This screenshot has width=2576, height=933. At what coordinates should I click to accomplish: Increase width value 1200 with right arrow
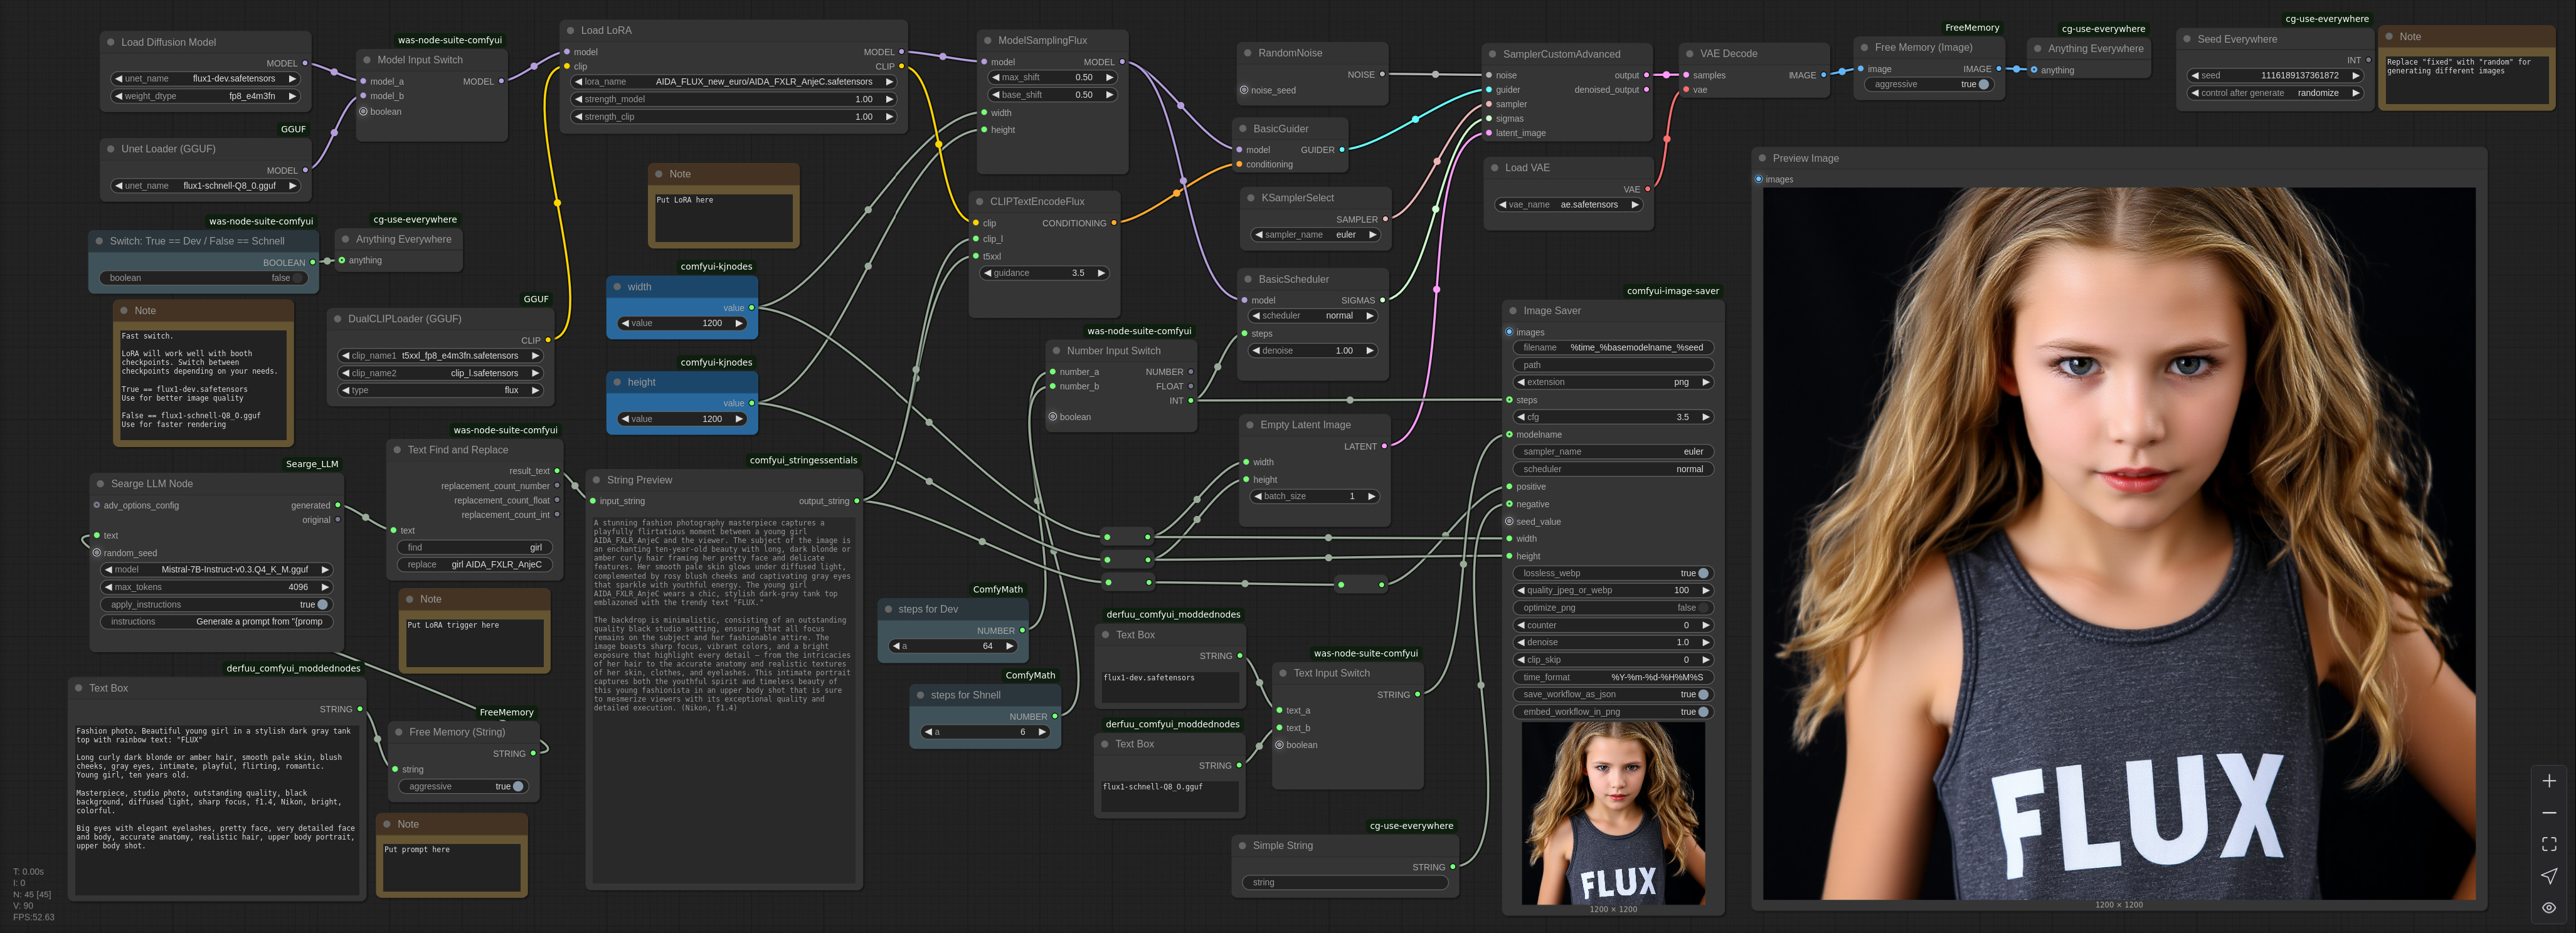[x=739, y=324]
